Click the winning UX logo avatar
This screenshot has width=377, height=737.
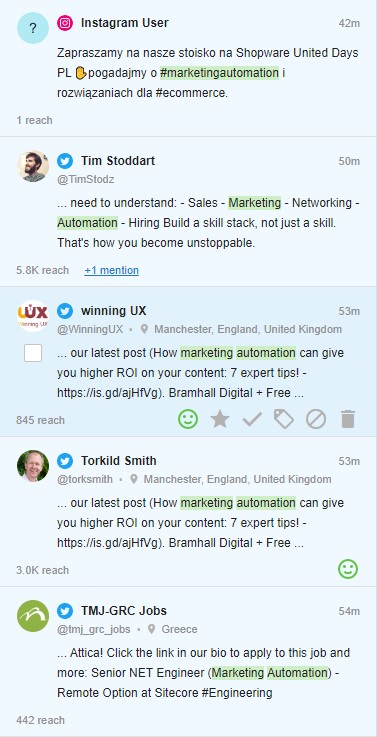coord(33,316)
